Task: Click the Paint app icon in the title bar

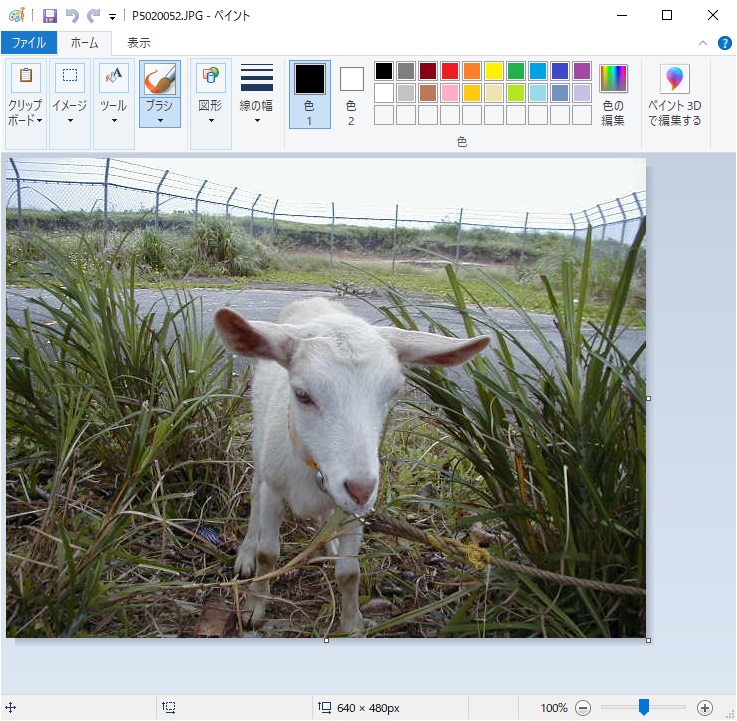Action: pyautogui.click(x=17, y=16)
